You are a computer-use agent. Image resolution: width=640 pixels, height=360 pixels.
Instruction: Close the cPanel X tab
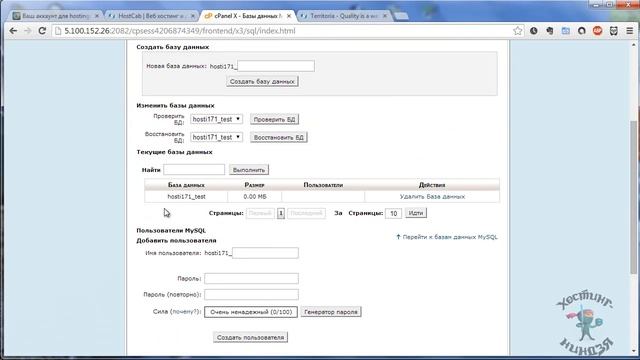pyautogui.click(x=289, y=16)
